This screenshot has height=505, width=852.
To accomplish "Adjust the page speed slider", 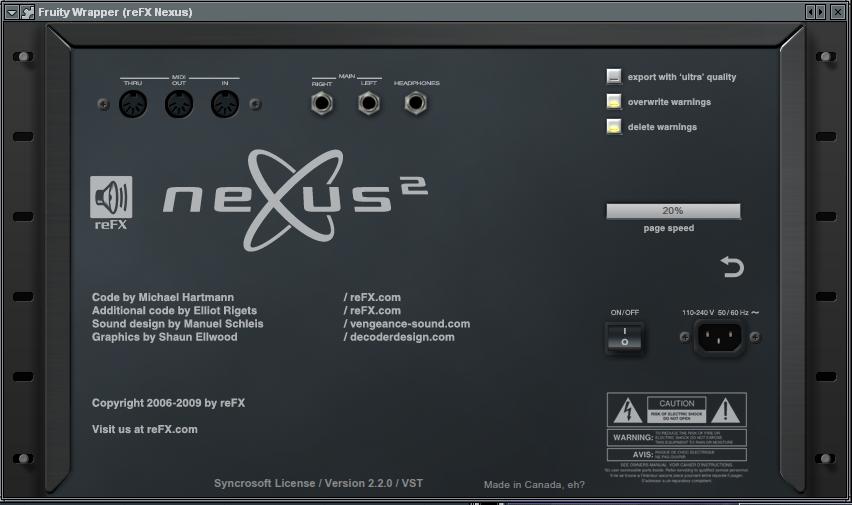I will click(673, 211).
